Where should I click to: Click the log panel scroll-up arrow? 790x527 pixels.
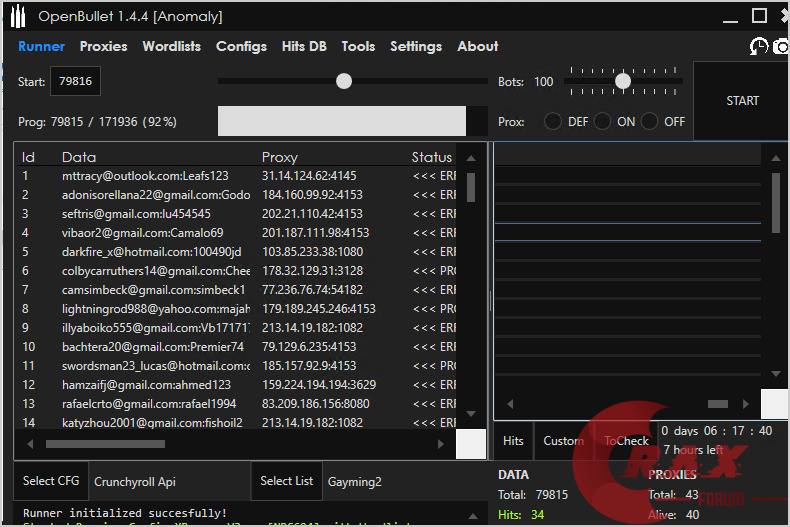point(473,516)
